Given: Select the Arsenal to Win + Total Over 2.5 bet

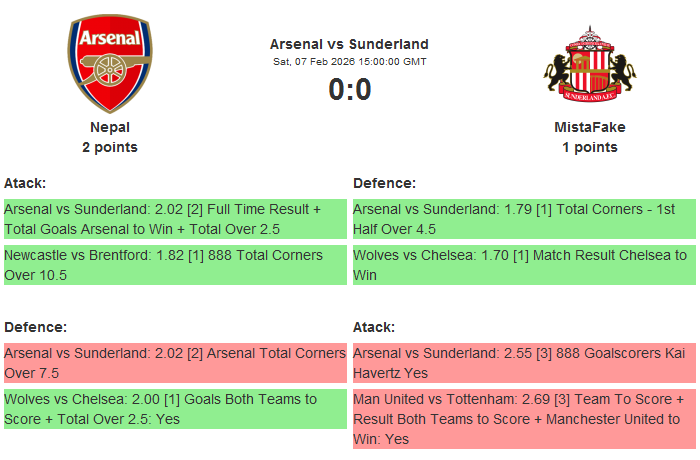Looking at the screenshot, I should pyautogui.click(x=174, y=219).
